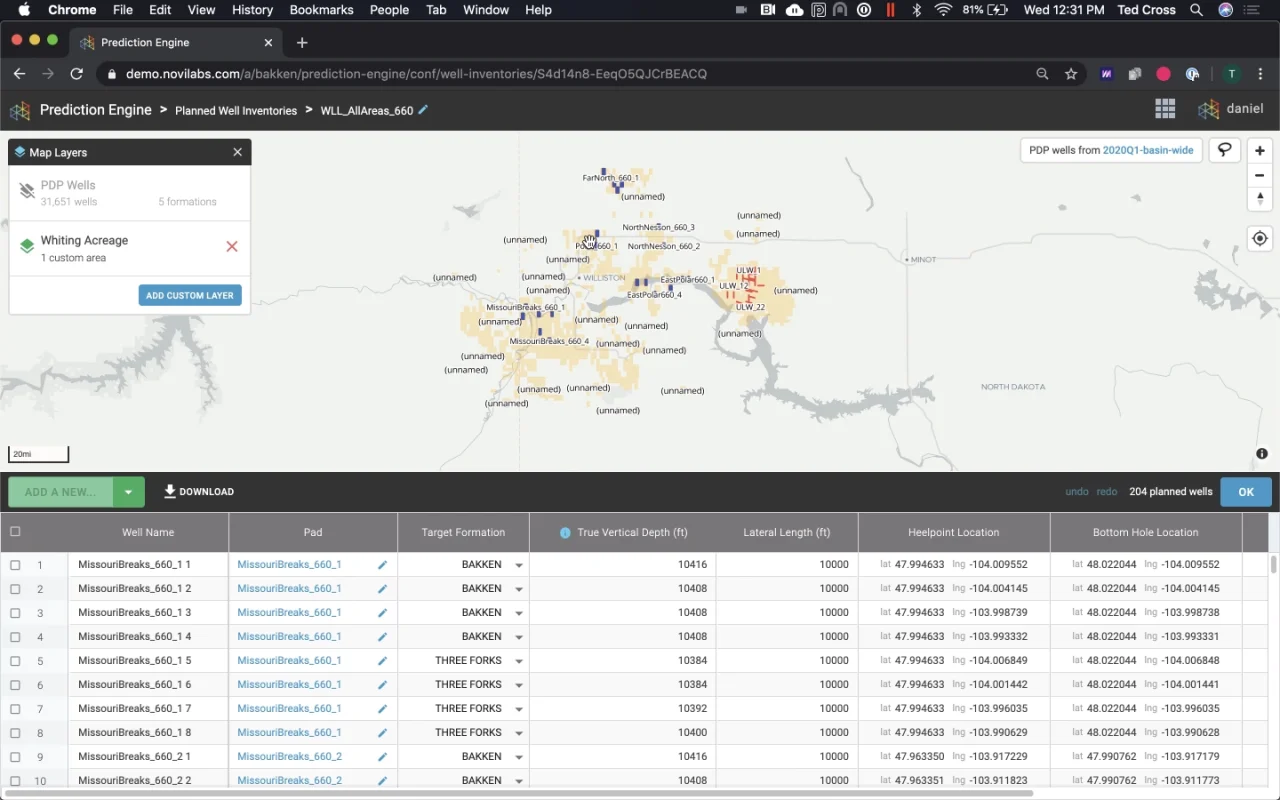Open Target Formation dropdown in row 10

point(519,781)
